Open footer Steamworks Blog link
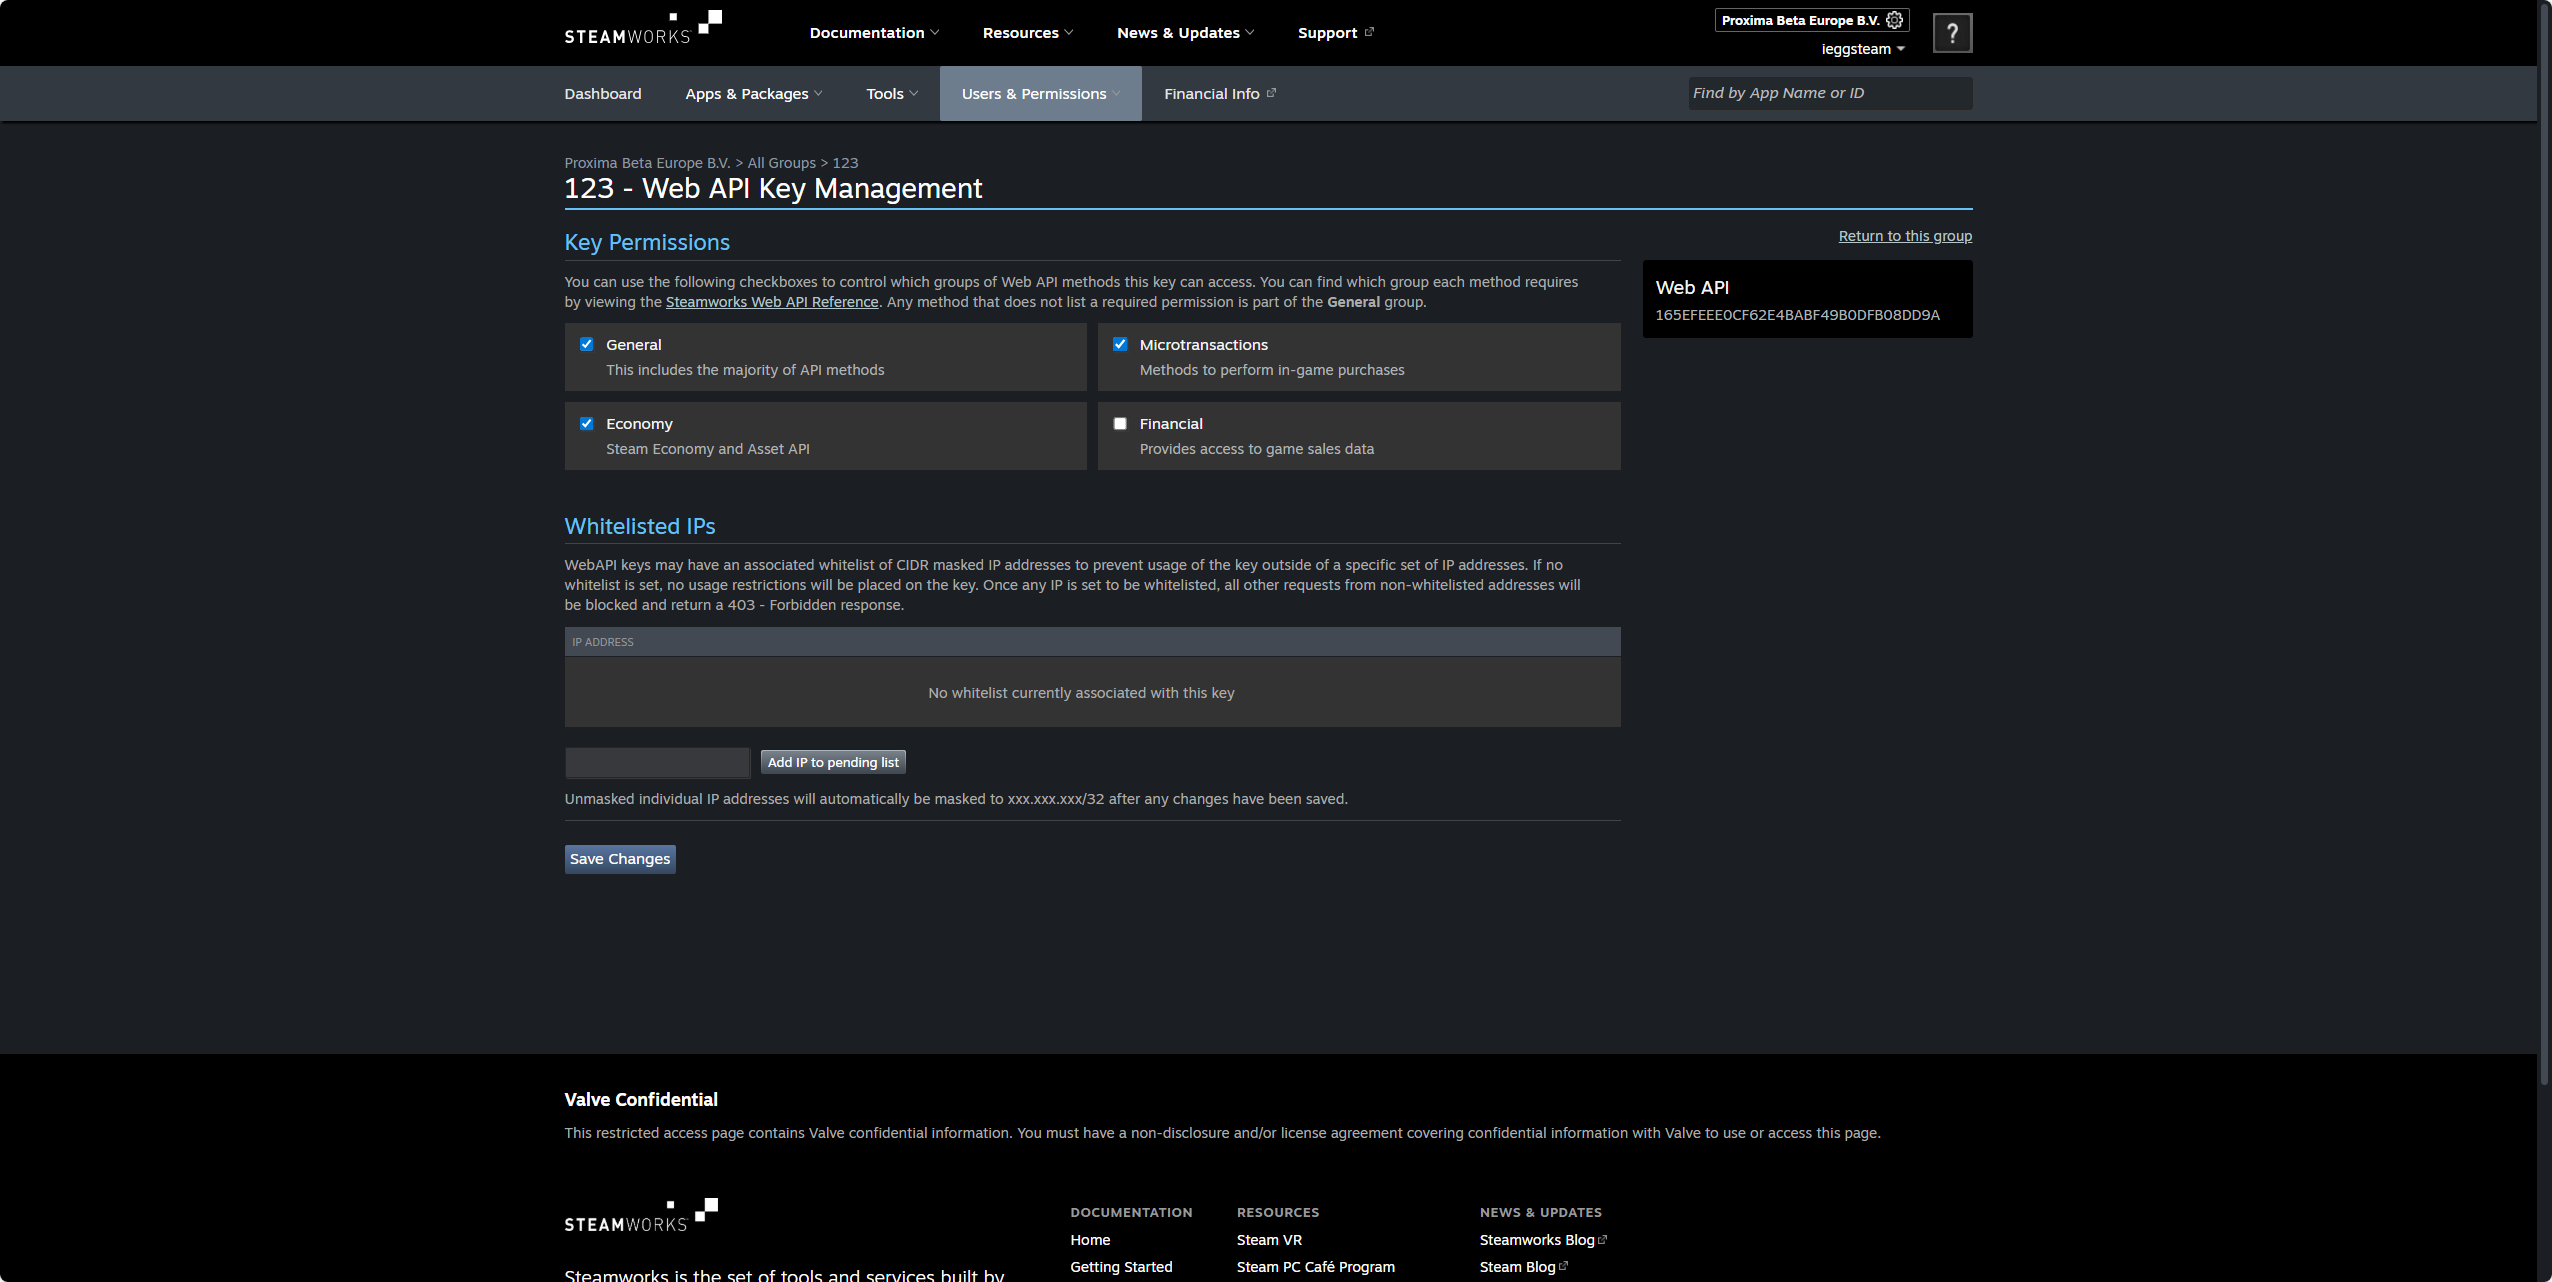Image resolution: width=2552 pixels, height=1282 pixels. click(x=1543, y=1240)
